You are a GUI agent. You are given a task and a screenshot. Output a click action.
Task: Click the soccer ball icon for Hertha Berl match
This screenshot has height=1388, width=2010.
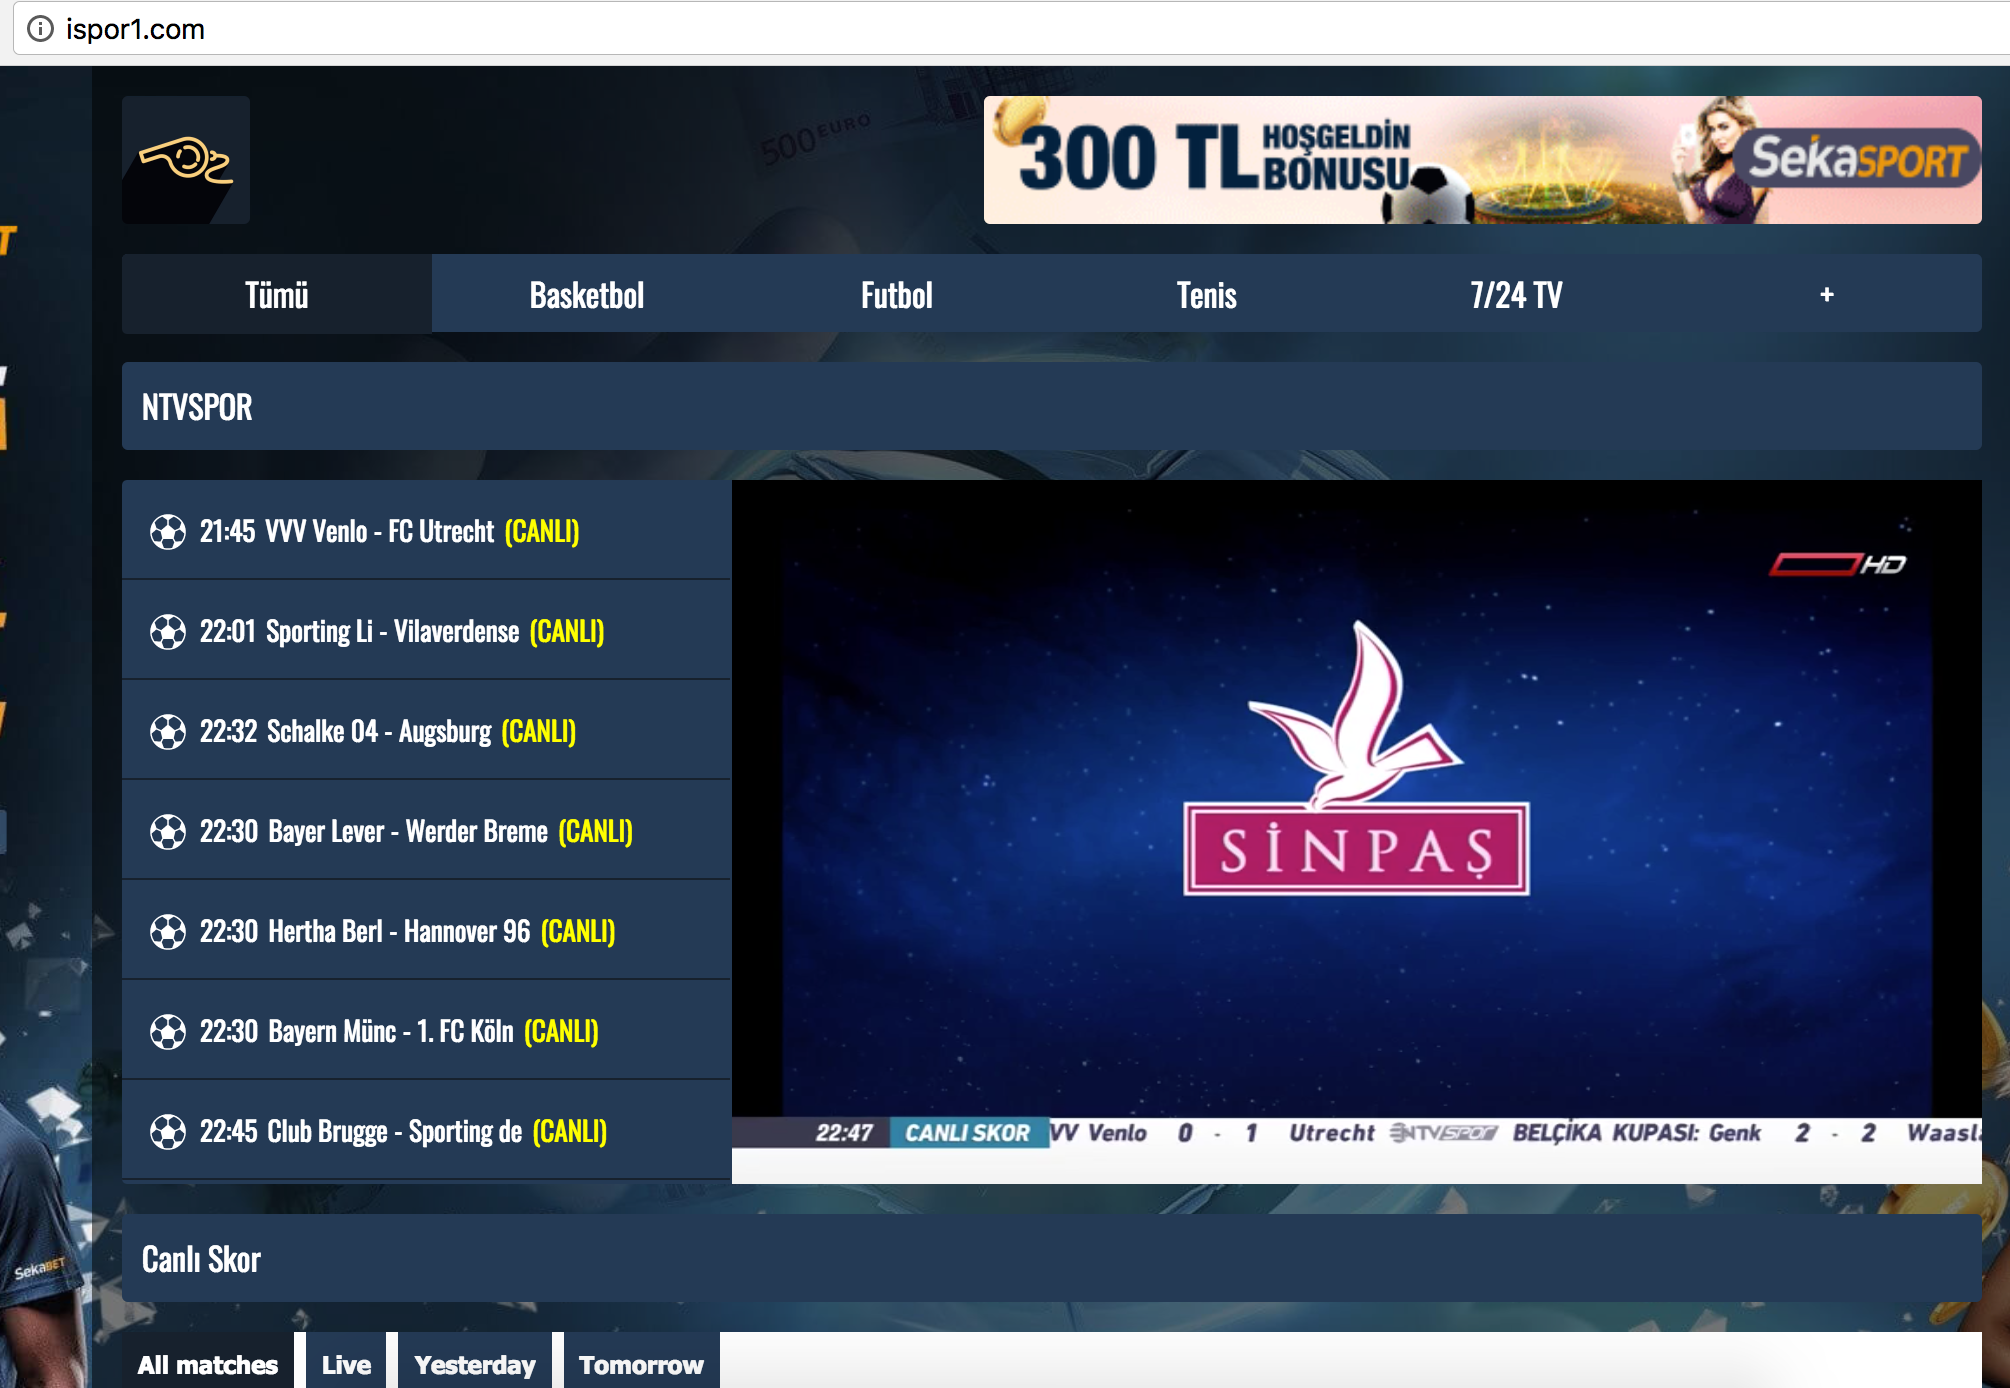click(x=168, y=932)
